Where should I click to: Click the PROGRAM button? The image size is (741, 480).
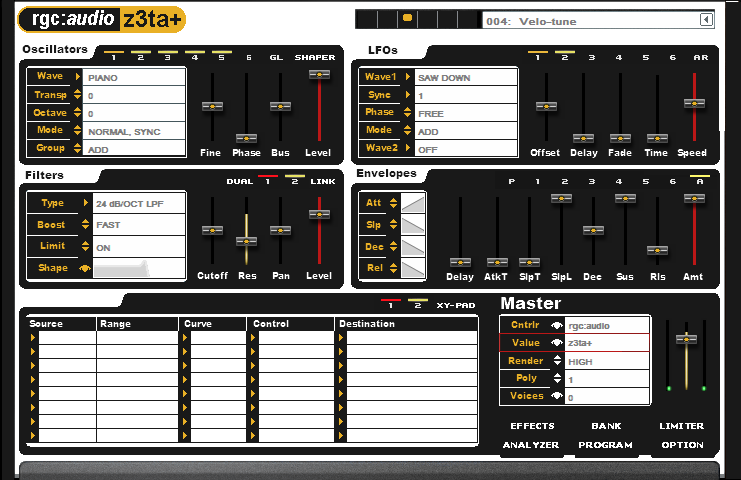605,445
